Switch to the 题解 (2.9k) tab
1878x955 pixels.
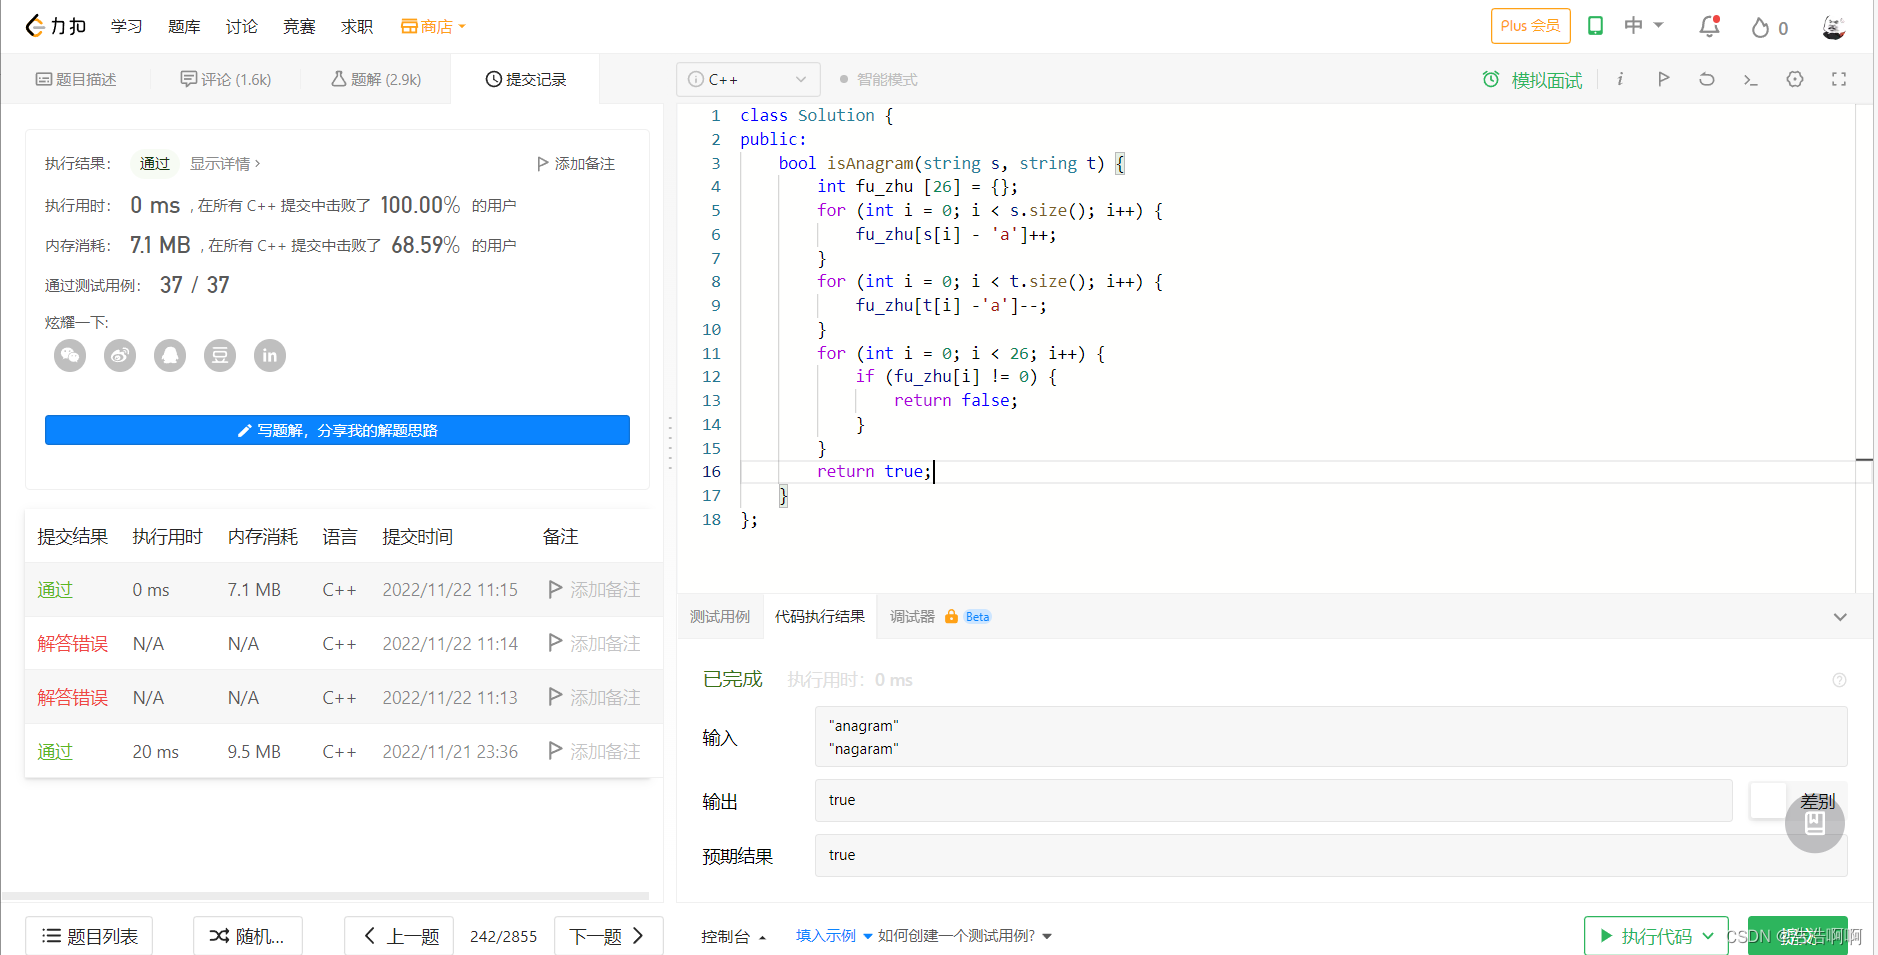(376, 79)
